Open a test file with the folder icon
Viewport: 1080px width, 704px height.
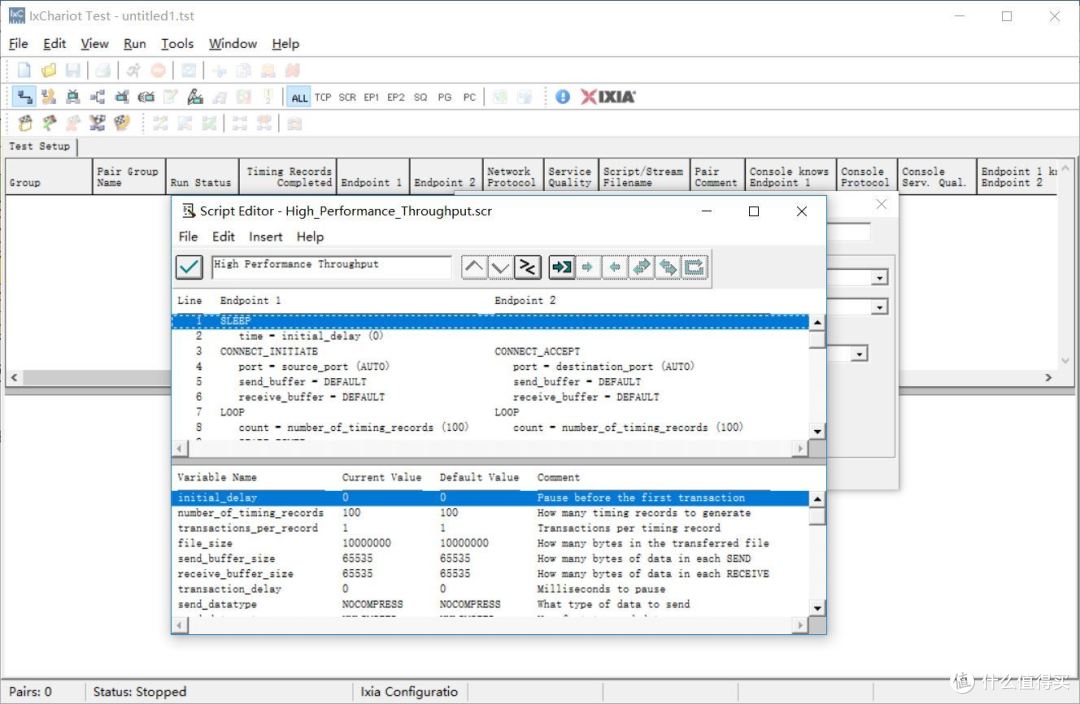pyautogui.click(x=48, y=70)
